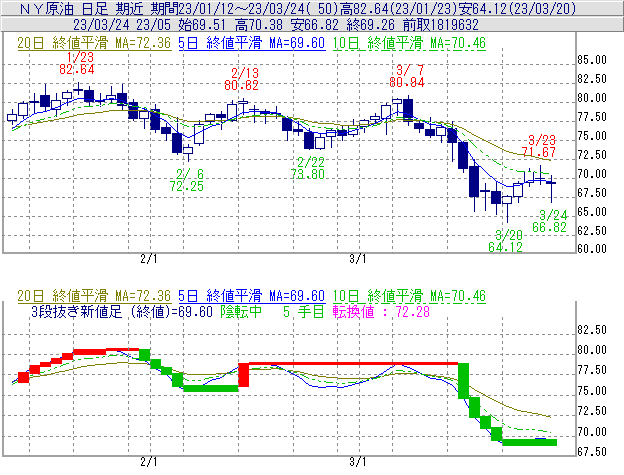The width and height of the screenshot is (624, 475).
Task: Click the 3/23 71.67 high label
Action: 538,146
